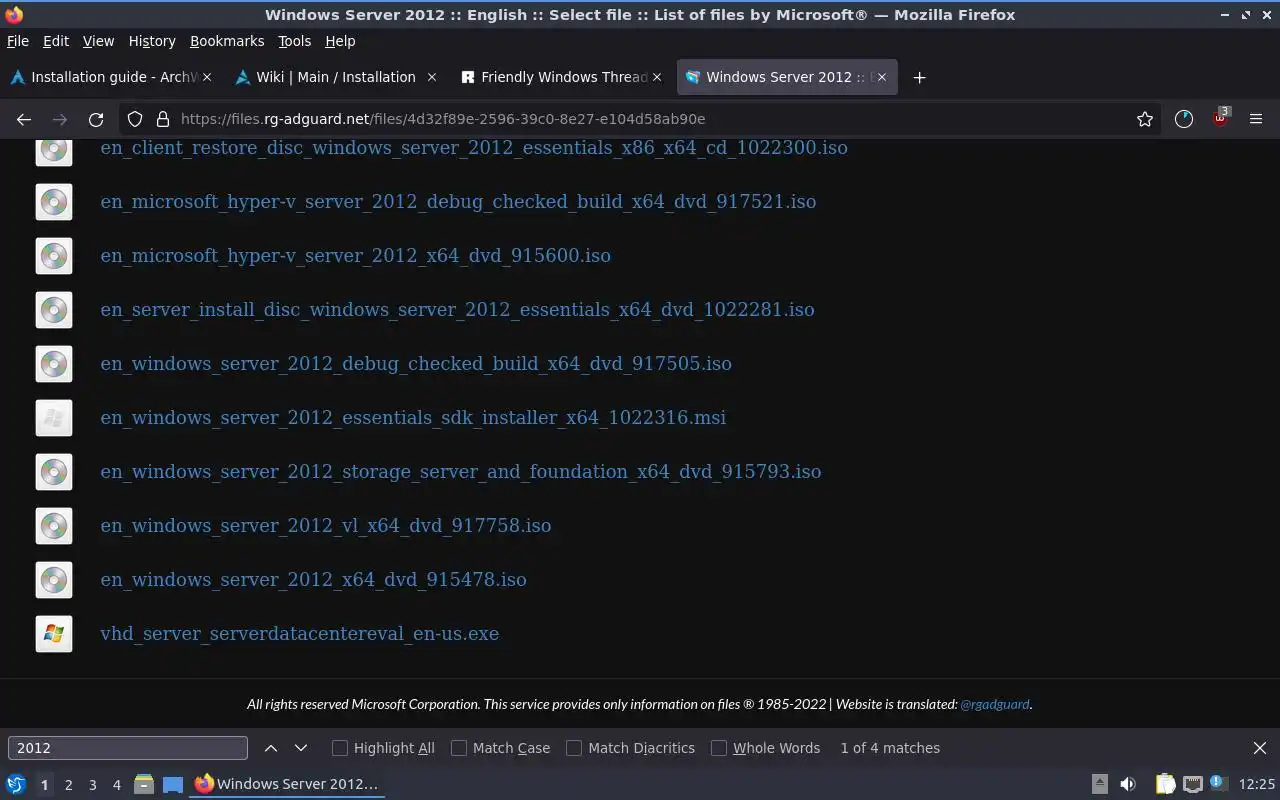
Task: Click disc icon next to hyper-v debug_checked_build ISO
Action: (54, 202)
